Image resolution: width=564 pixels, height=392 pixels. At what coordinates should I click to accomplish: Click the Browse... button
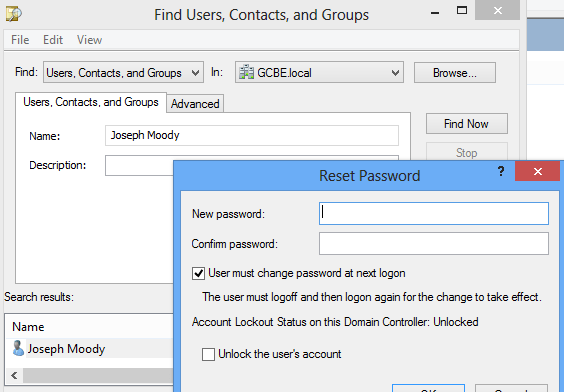(x=455, y=73)
